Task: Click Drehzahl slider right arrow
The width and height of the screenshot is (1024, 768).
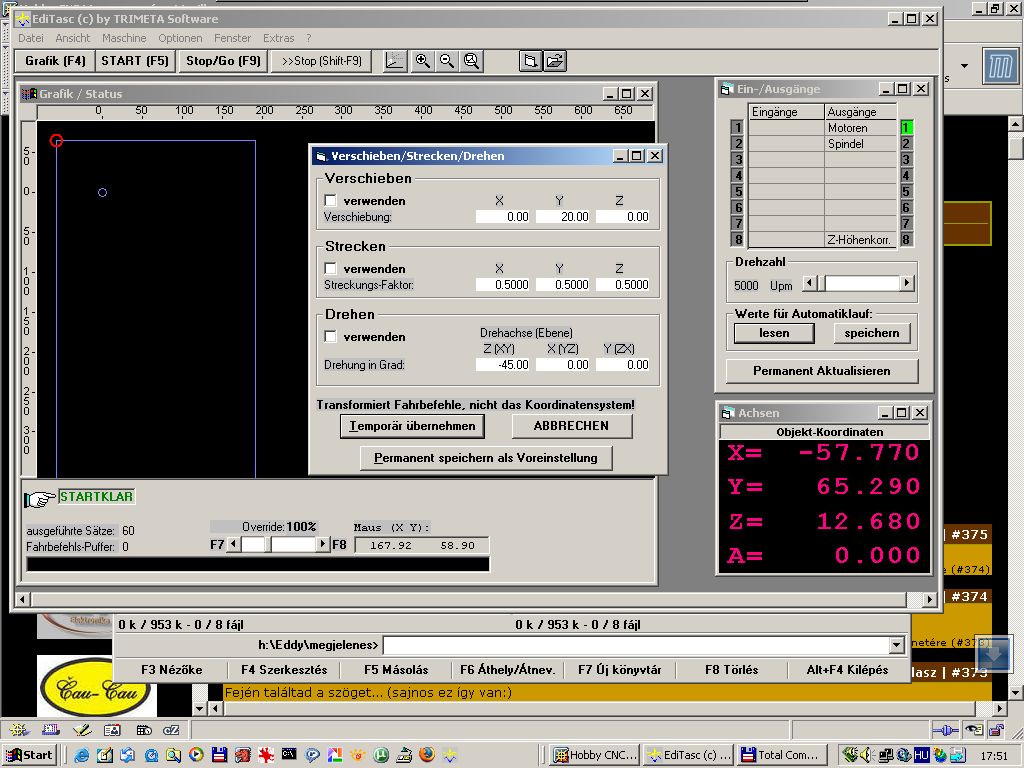Action: 906,283
